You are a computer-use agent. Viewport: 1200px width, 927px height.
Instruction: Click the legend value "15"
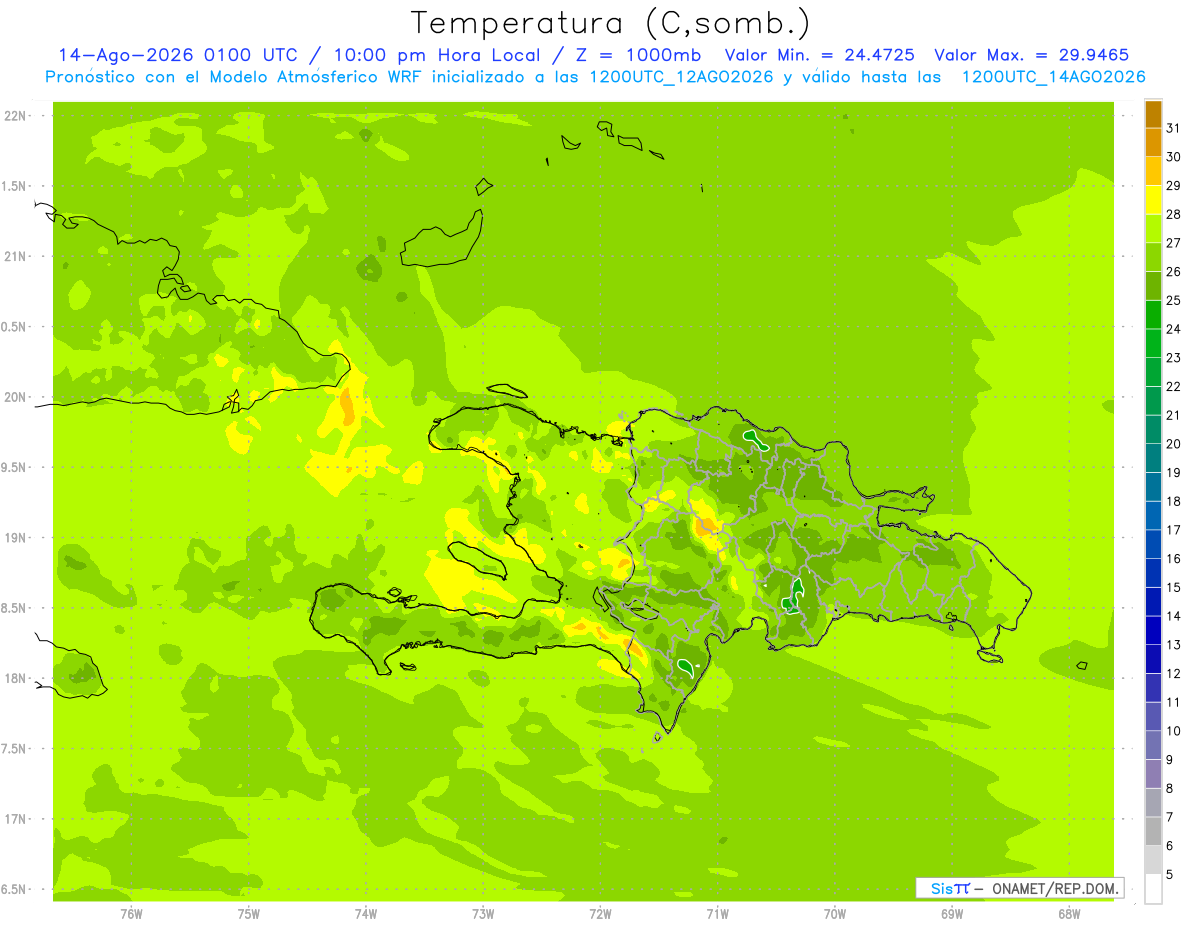(x=1174, y=587)
